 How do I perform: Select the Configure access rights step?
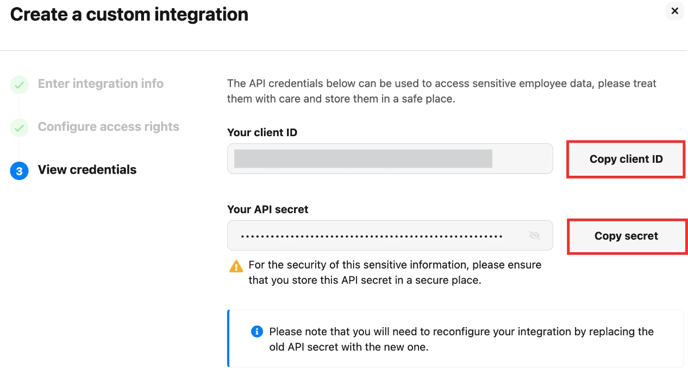108,126
